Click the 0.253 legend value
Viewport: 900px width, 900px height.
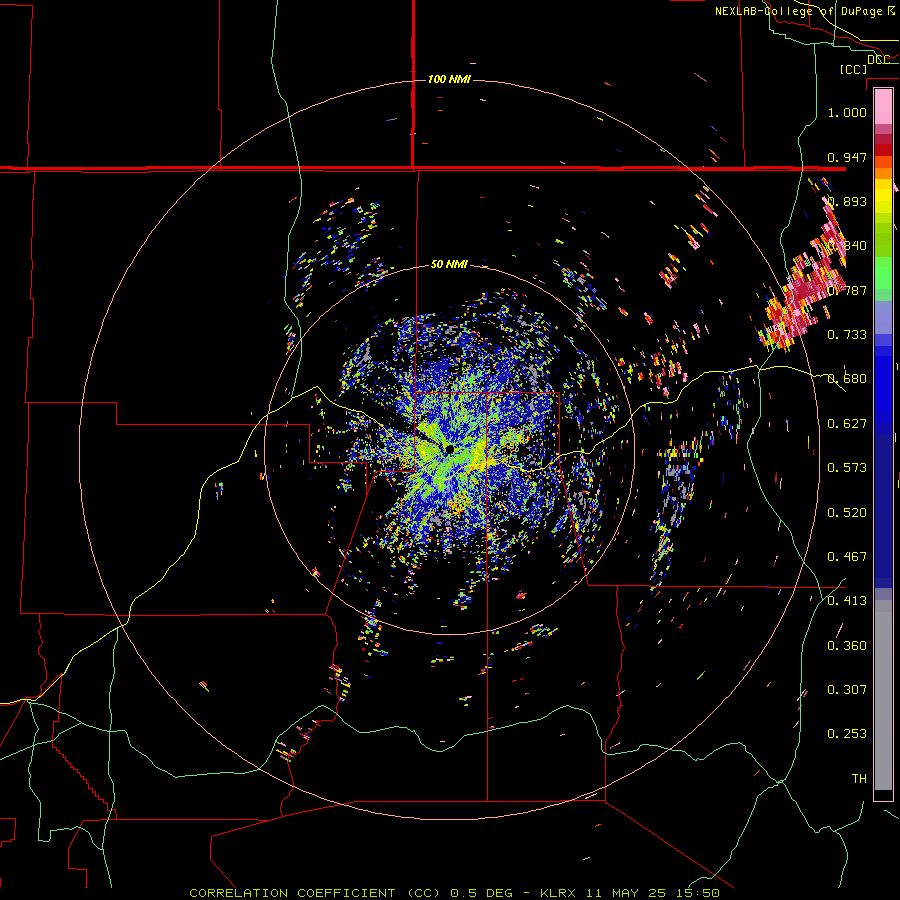pos(847,734)
